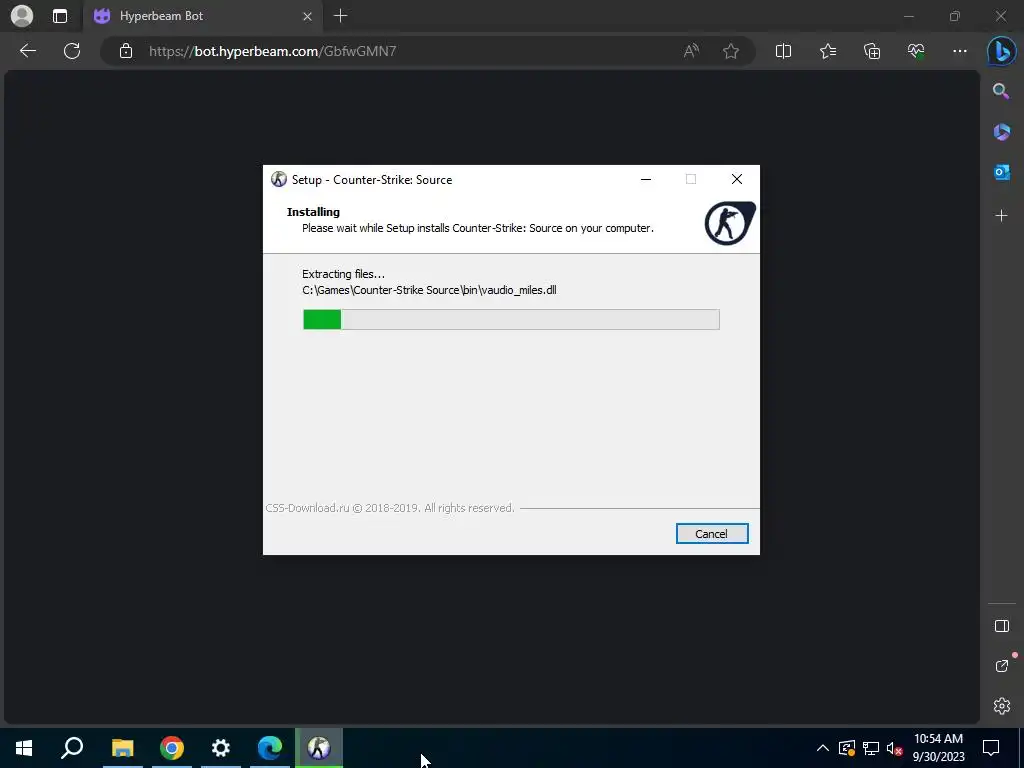The image size is (1024, 768).
Task: Open Read aloud in address bar
Action: tap(691, 51)
